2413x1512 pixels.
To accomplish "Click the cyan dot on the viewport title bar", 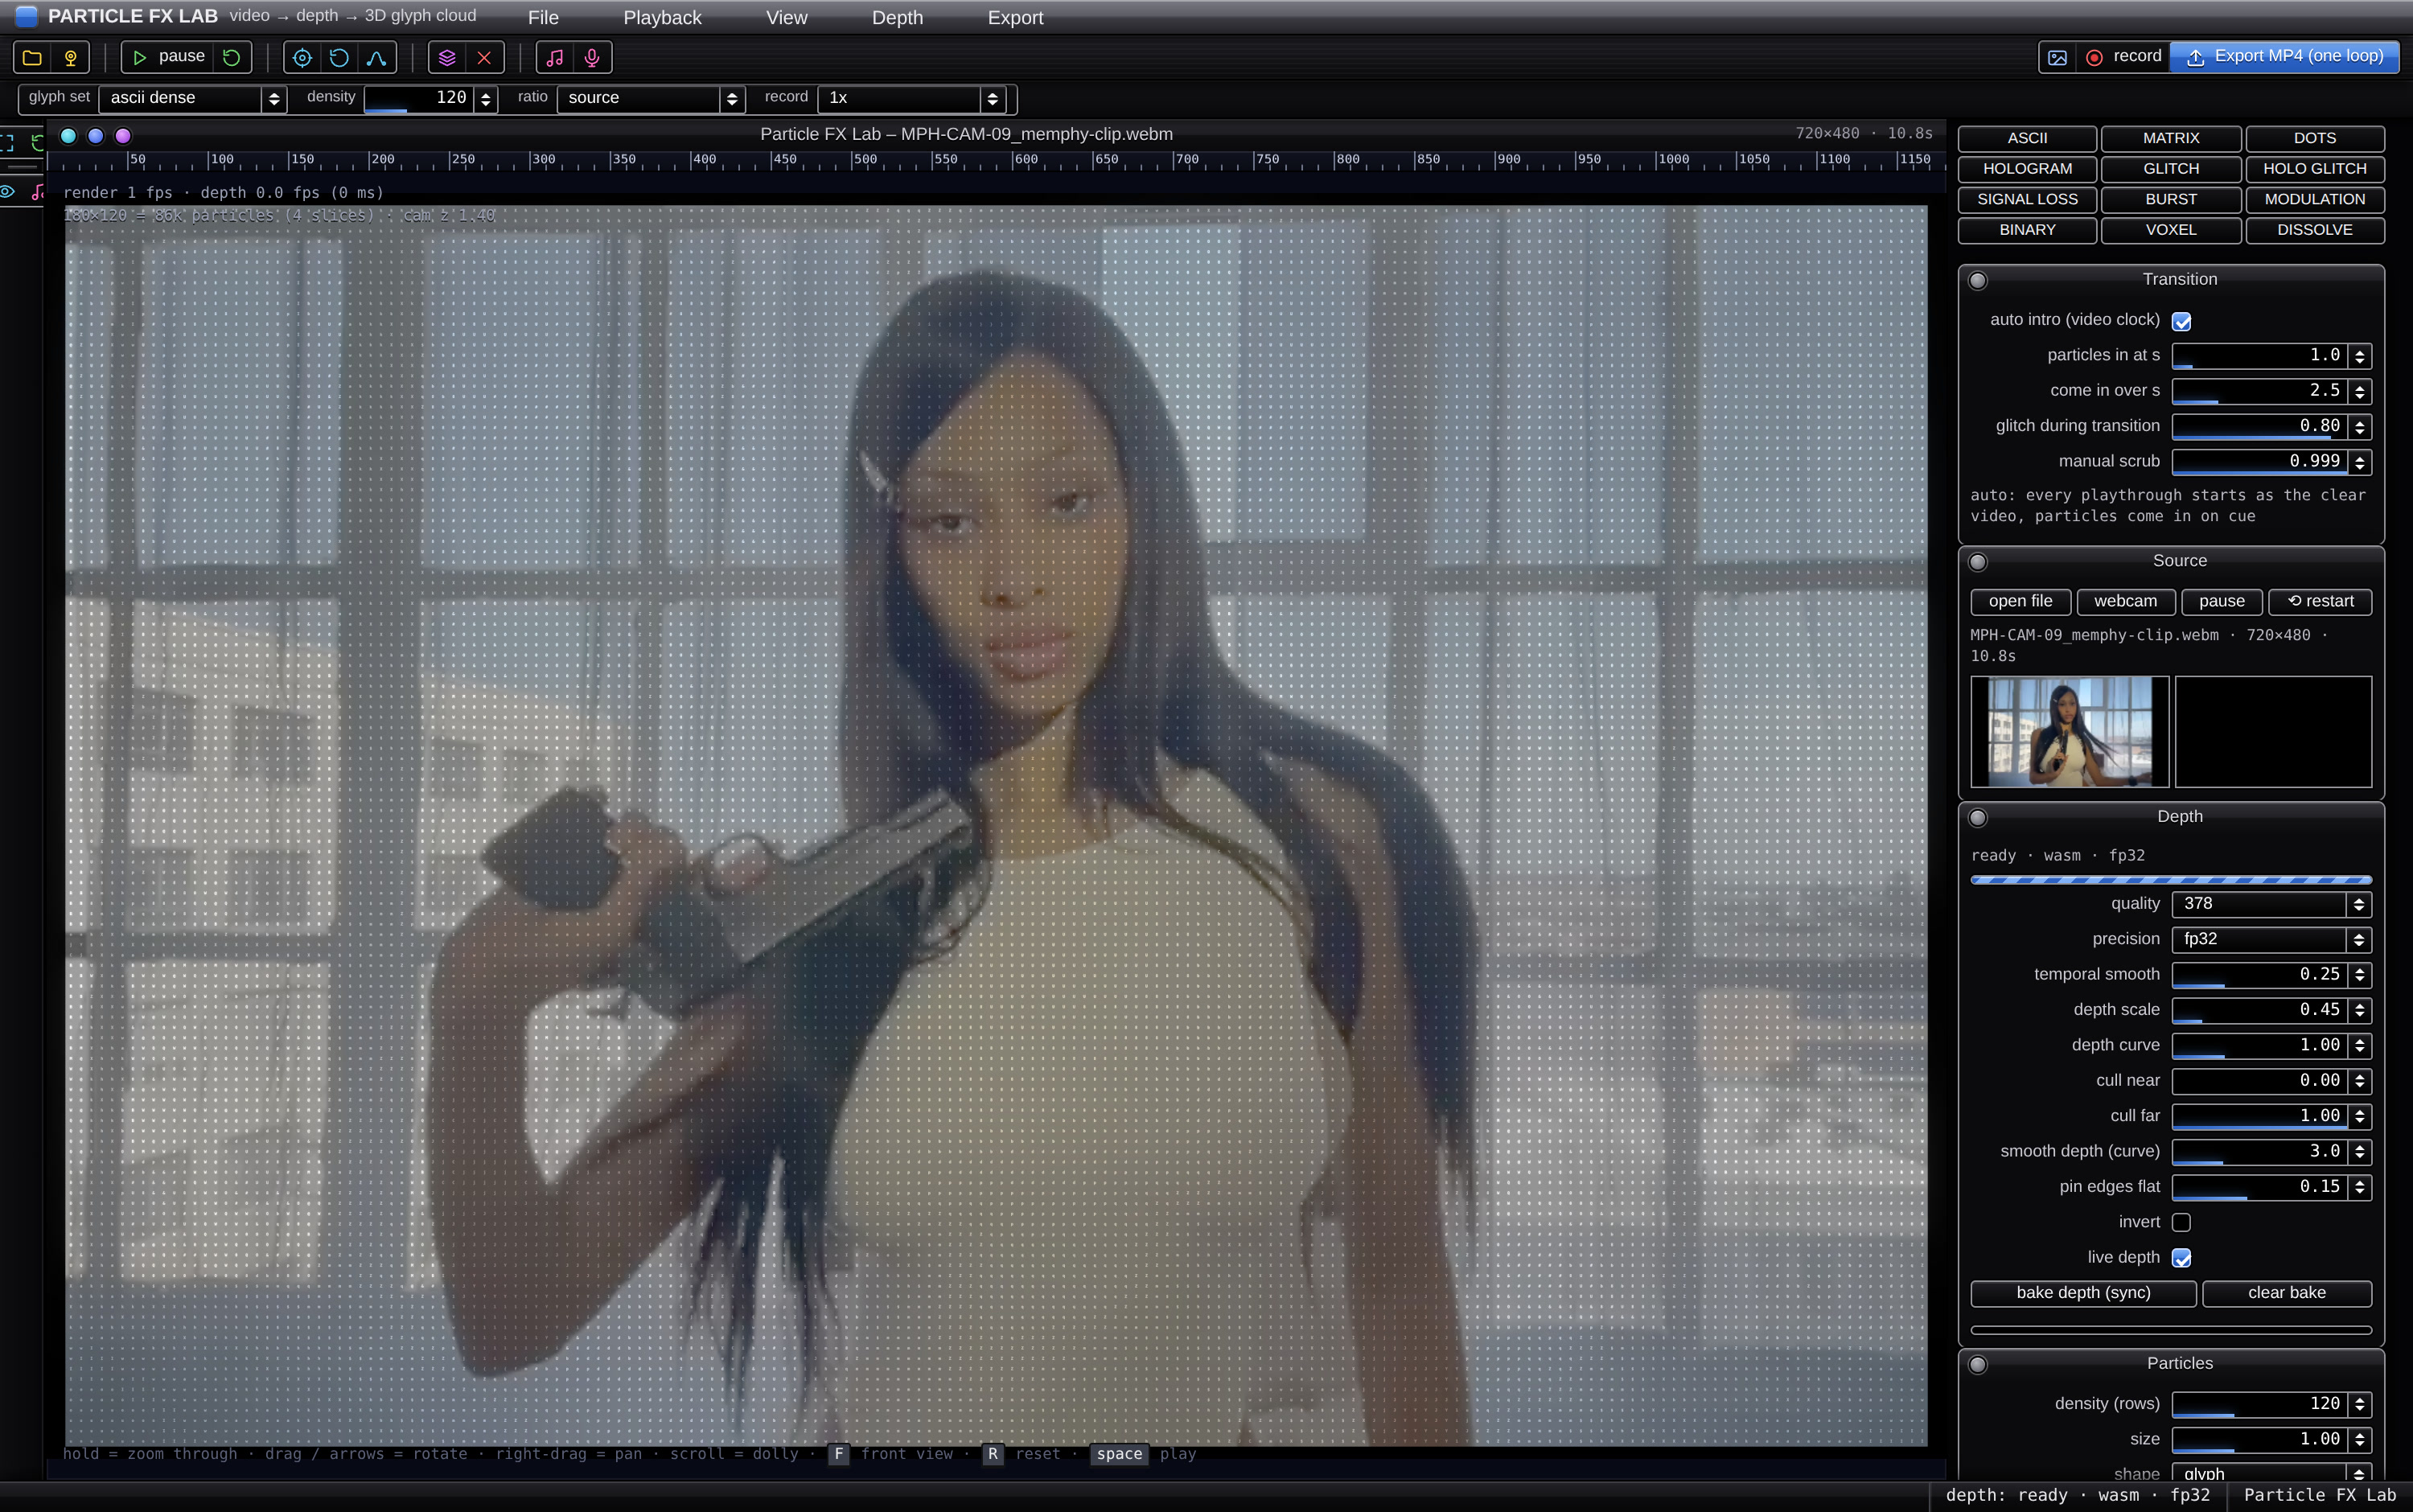I will click(68, 135).
